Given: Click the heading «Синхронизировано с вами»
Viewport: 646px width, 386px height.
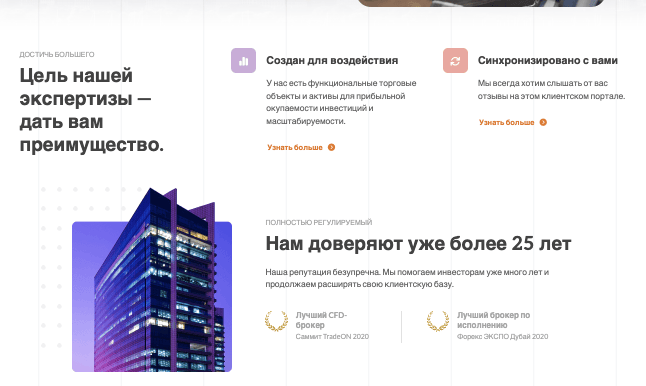Looking at the screenshot, I should (548, 61).
